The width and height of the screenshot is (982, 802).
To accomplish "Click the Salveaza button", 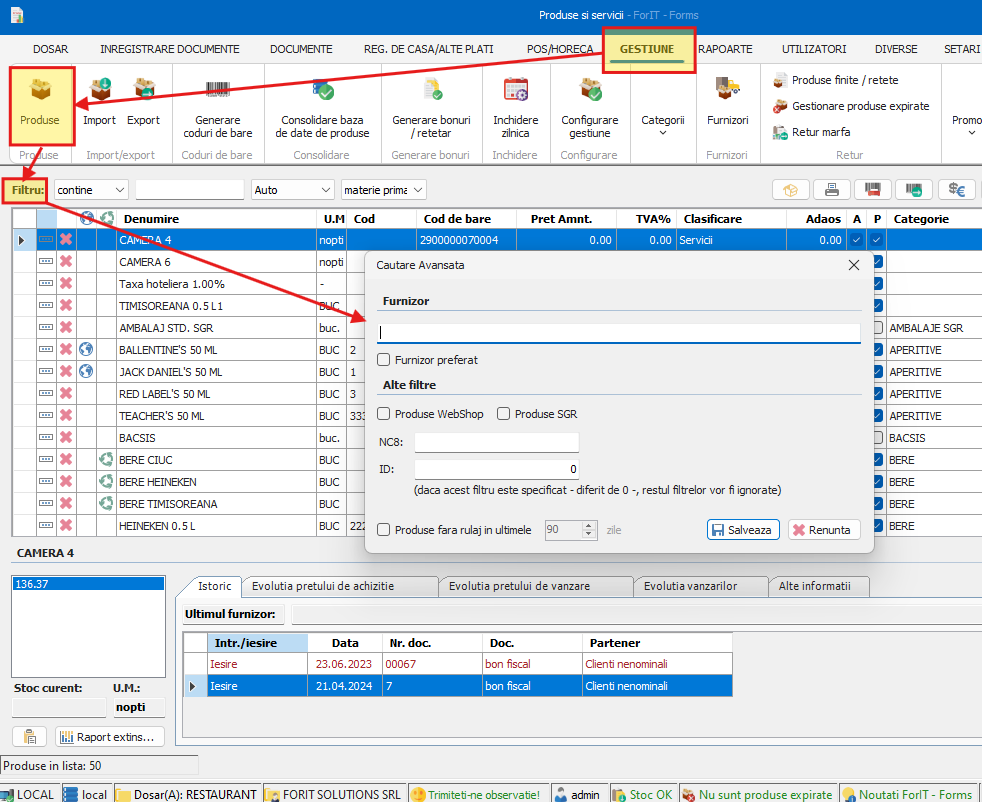I will click(743, 530).
